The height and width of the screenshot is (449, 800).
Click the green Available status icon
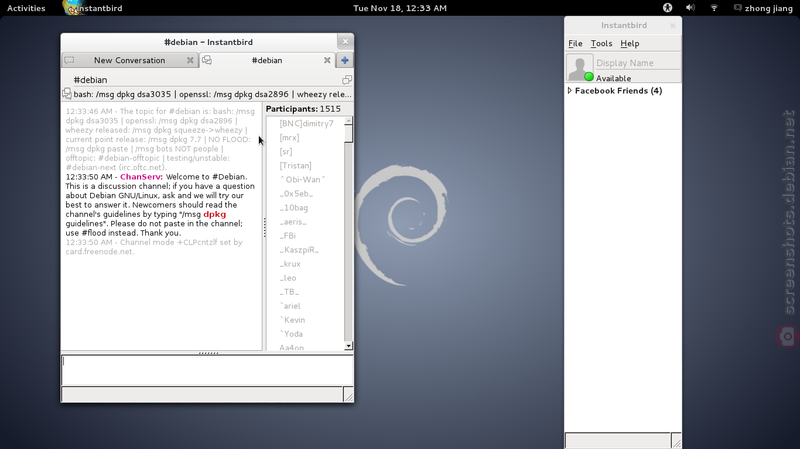[589, 77]
